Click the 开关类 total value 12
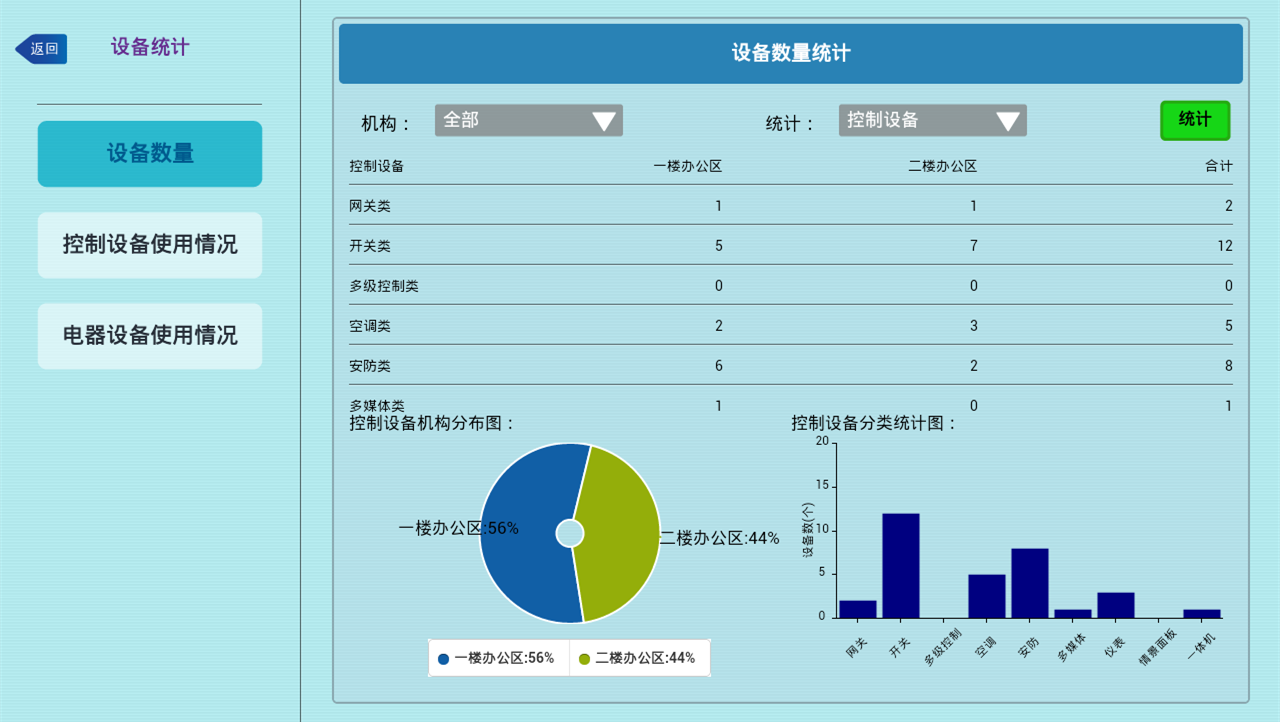The width and height of the screenshot is (1280, 722). 1225,246
